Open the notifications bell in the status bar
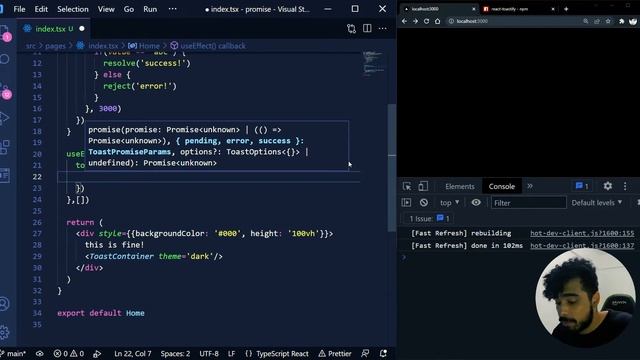The height and width of the screenshot is (360, 640). [383, 353]
